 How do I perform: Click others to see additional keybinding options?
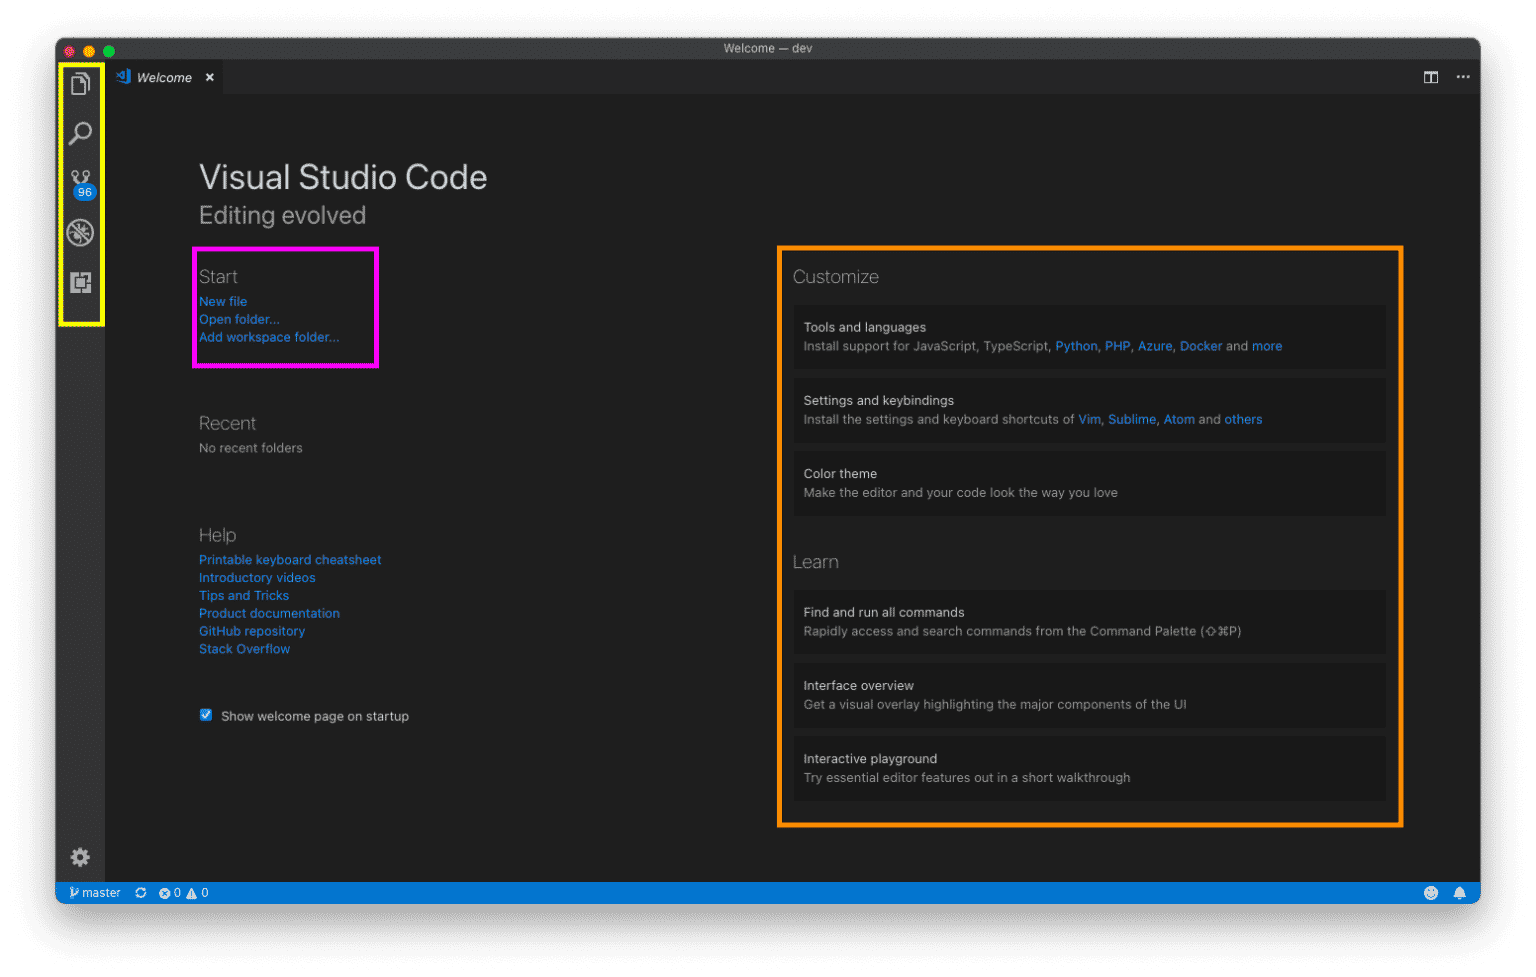tap(1243, 419)
